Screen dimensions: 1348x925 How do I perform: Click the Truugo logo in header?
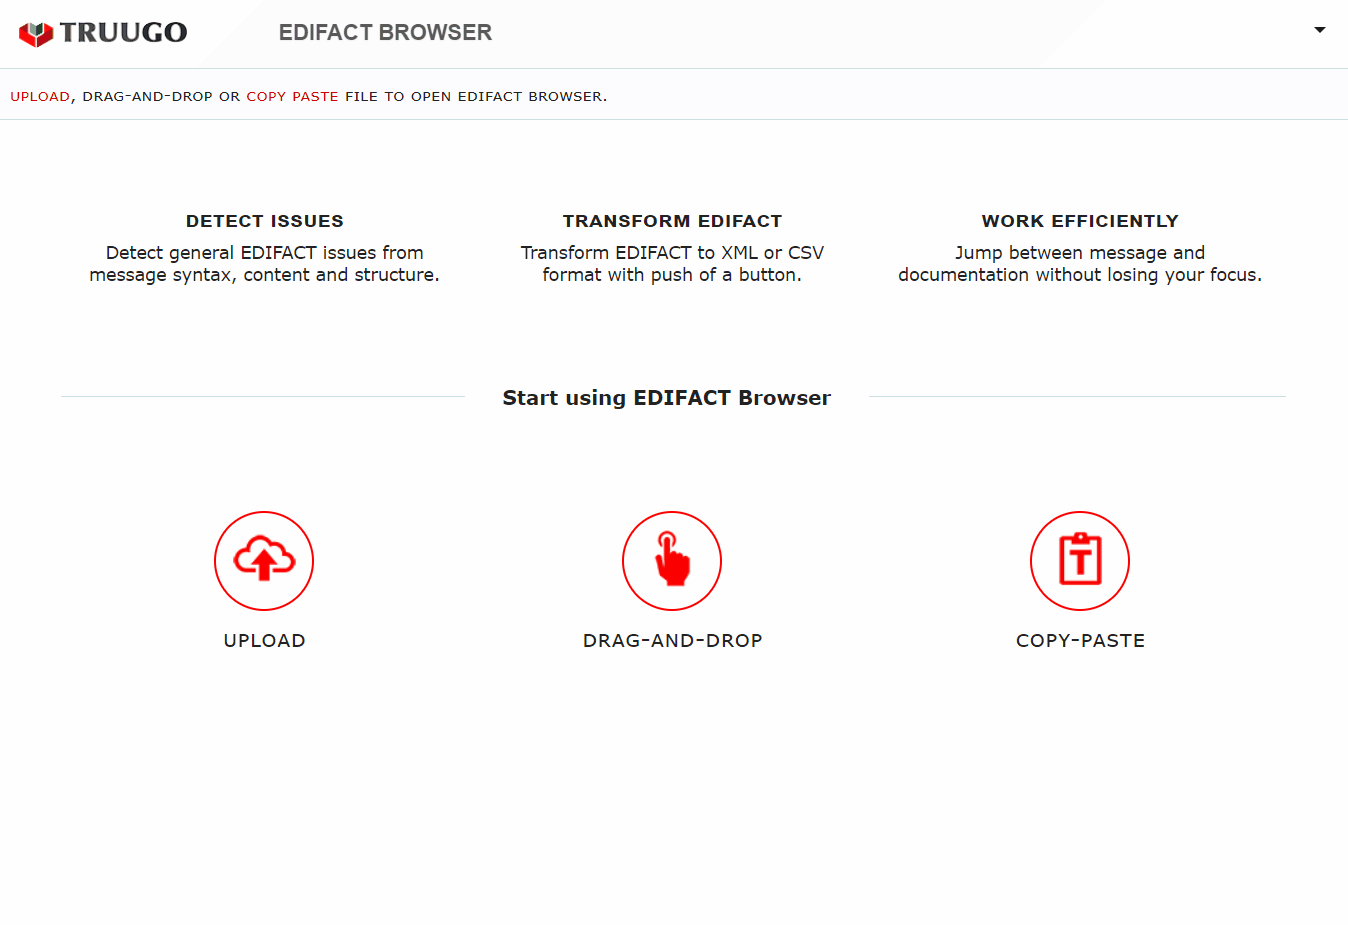click(x=103, y=33)
